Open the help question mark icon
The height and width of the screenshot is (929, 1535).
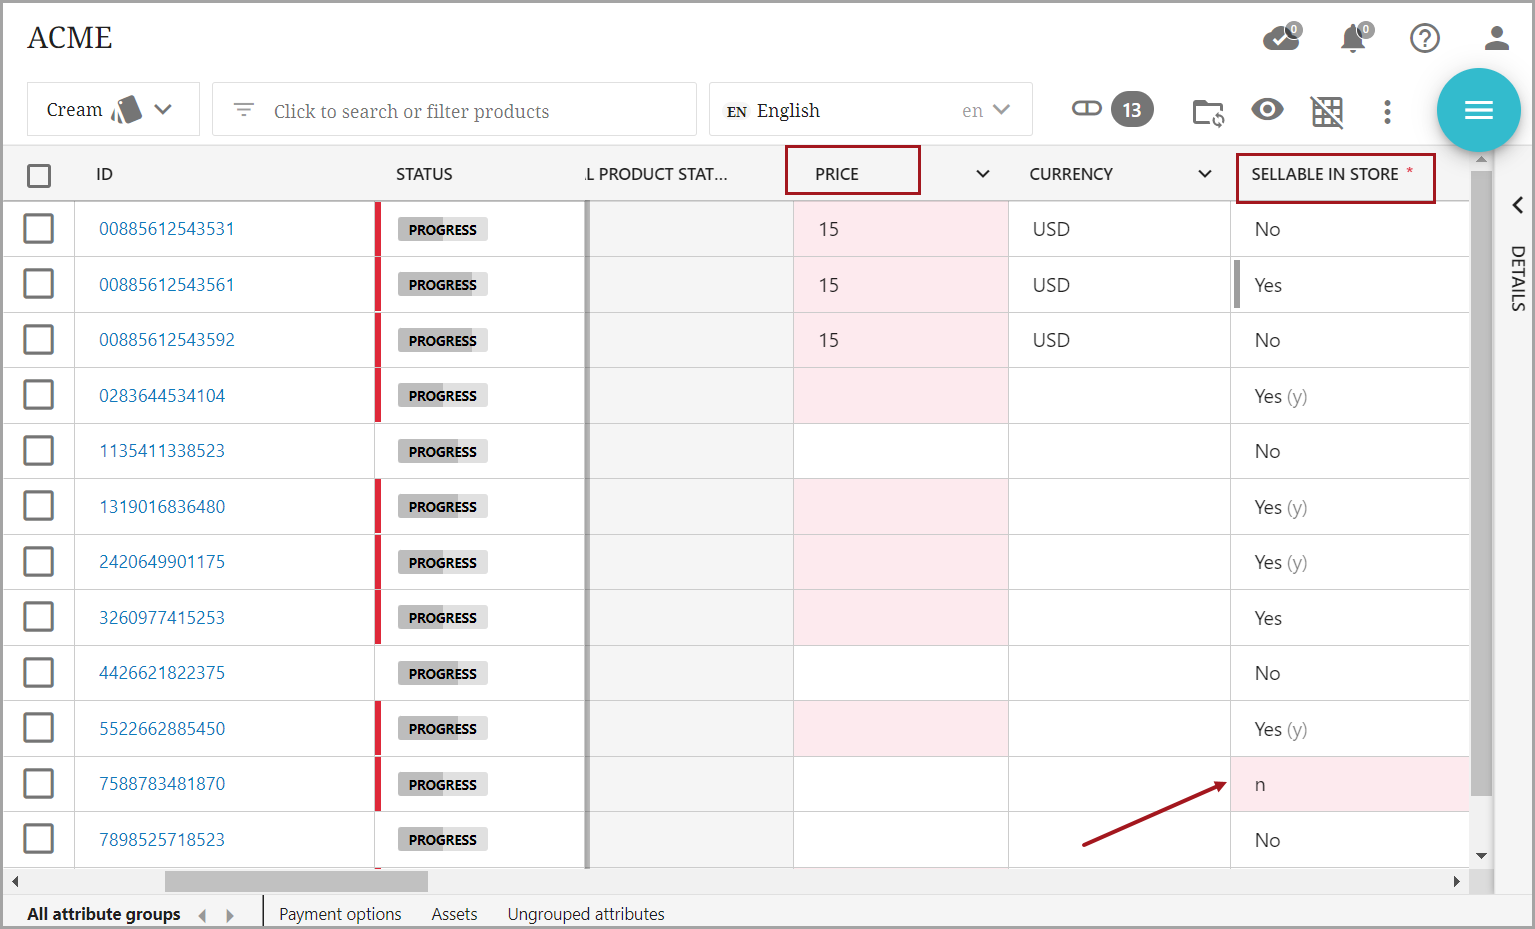pyautogui.click(x=1424, y=38)
